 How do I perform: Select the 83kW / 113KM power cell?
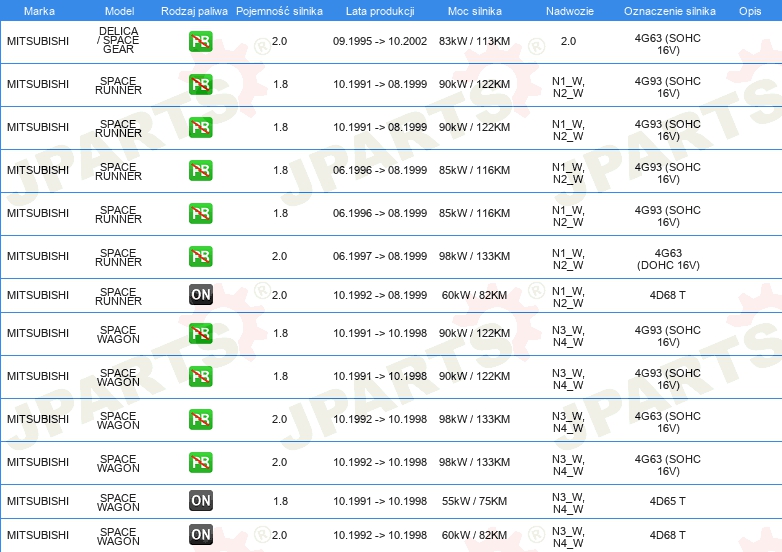pos(474,41)
